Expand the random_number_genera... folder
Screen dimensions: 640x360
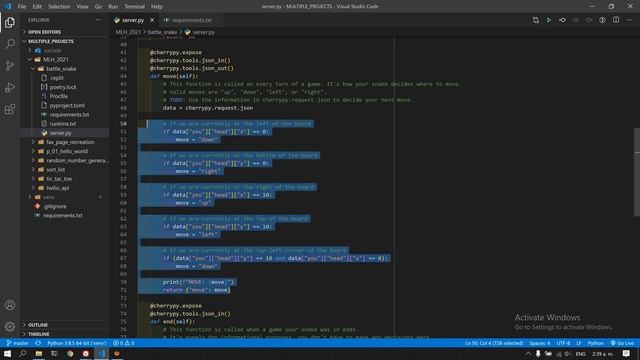pyautogui.click(x=65, y=160)
